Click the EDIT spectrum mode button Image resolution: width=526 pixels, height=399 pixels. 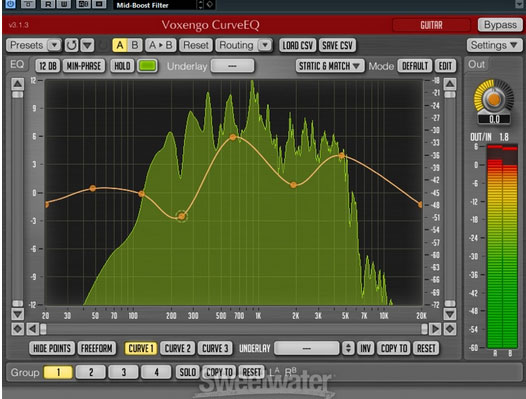pos(445,66)
